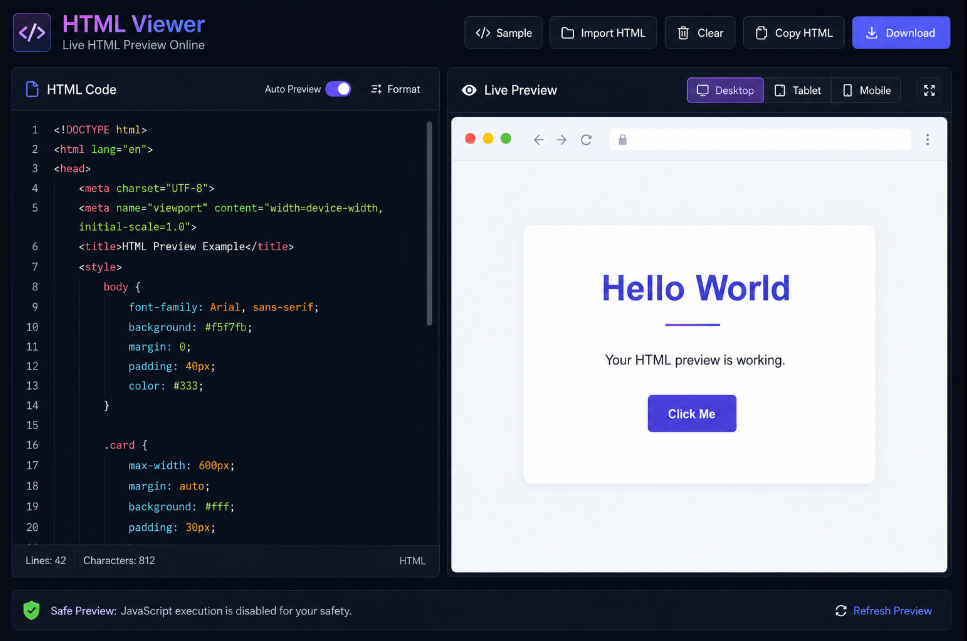Place cursor on the DOCTYPE line
Image resolution: width=967 pixels, height=641 pixels.
(x=100, y=130)
